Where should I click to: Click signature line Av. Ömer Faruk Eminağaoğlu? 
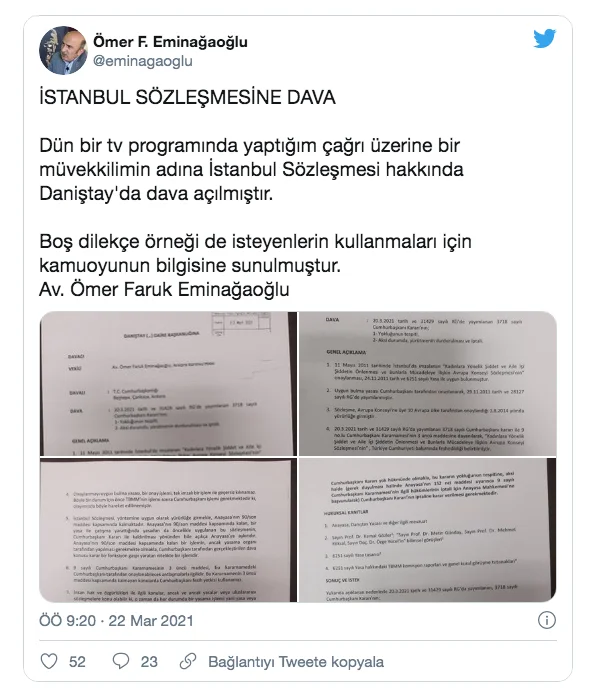pos(164,290)
